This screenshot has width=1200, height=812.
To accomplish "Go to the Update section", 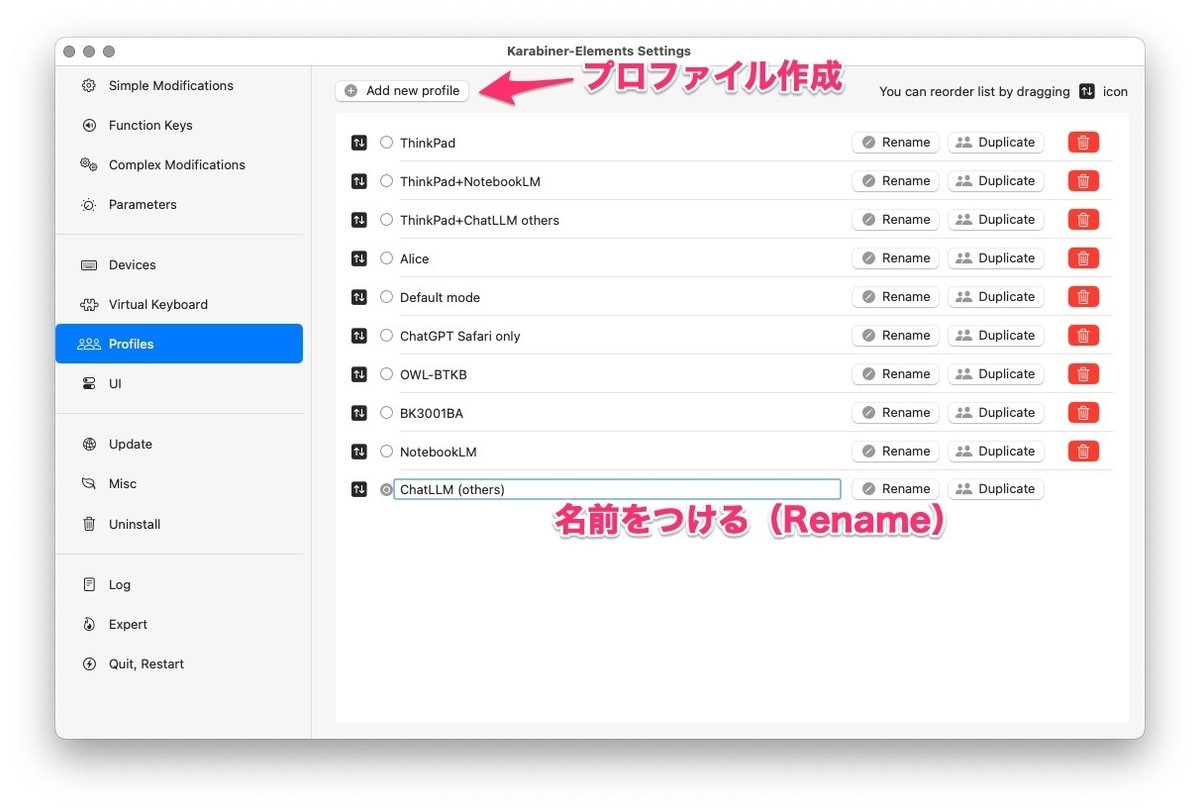I will point(179,444).
